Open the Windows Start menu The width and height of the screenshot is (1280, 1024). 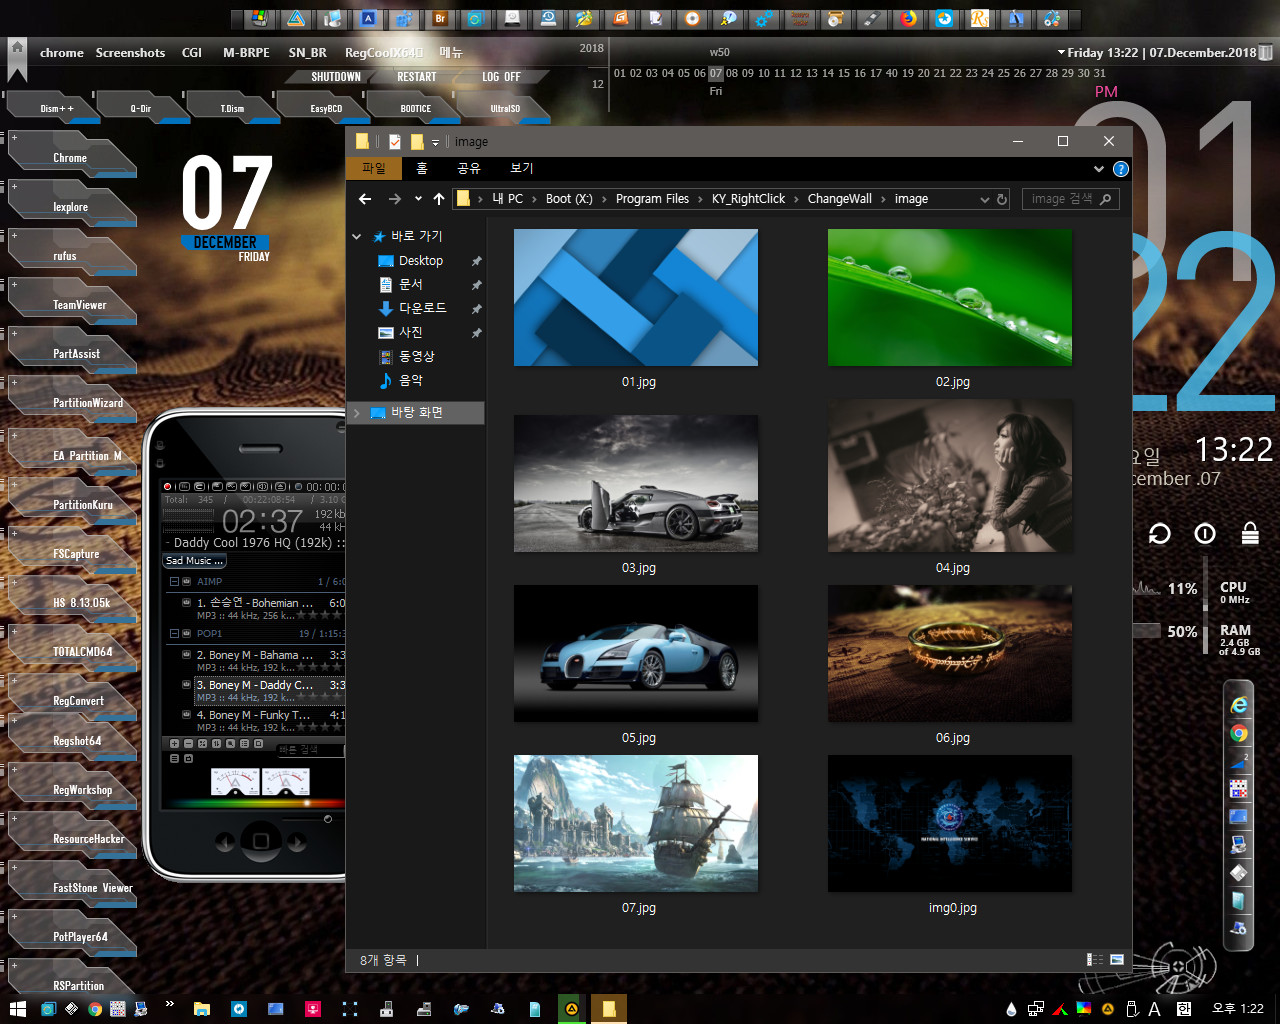tap(17, 1009)
